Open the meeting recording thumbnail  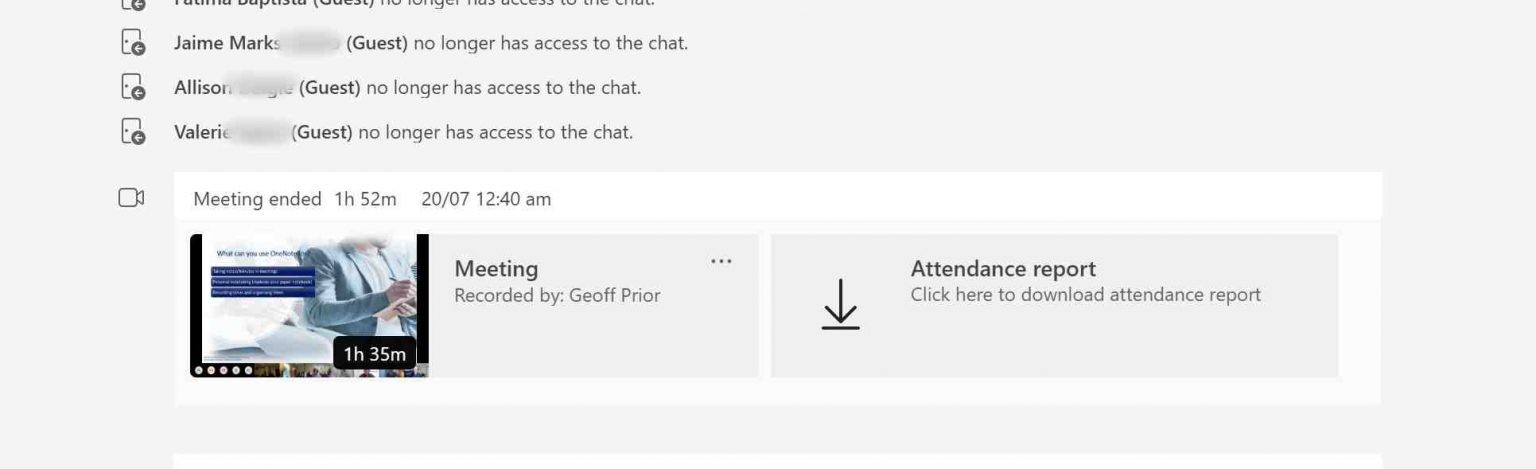(x=310, y=305)
